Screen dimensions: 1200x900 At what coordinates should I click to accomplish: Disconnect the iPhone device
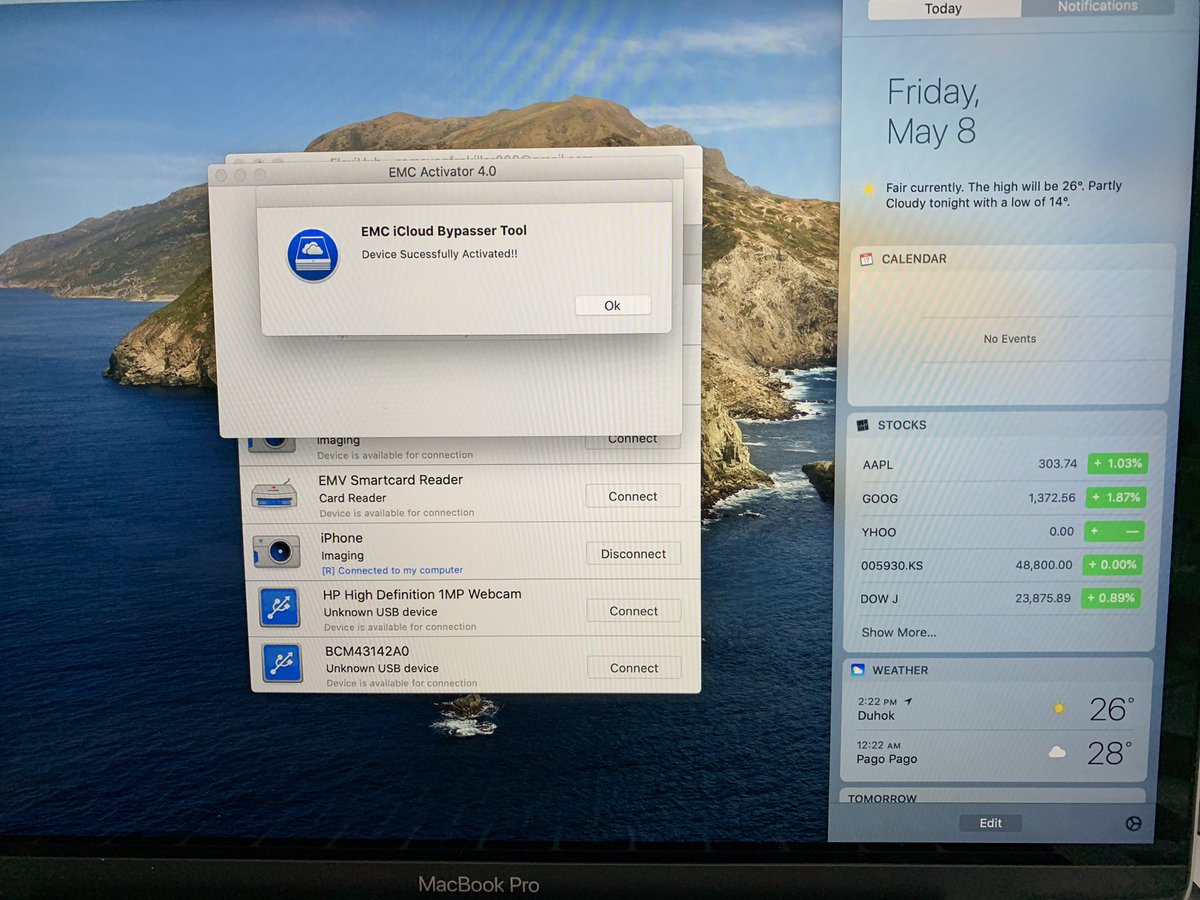pyautogui.click(x=633, y=554)
